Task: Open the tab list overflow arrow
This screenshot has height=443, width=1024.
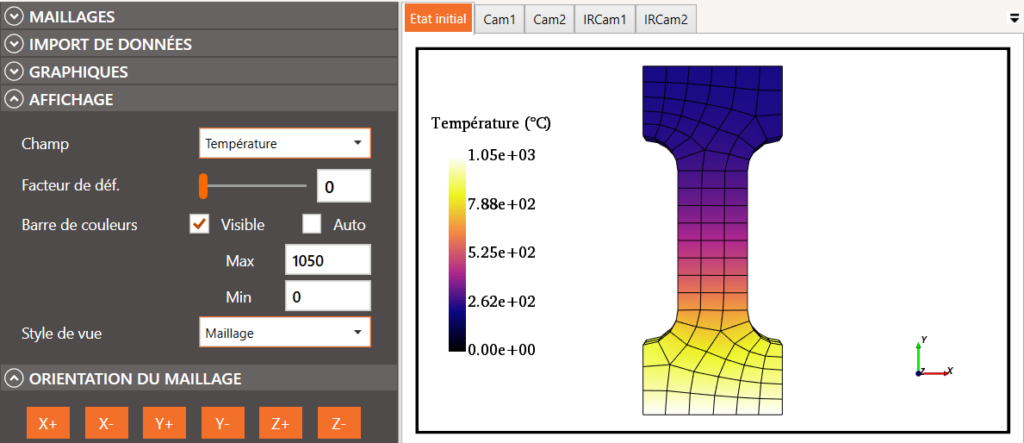Action: pos(1014,19)
